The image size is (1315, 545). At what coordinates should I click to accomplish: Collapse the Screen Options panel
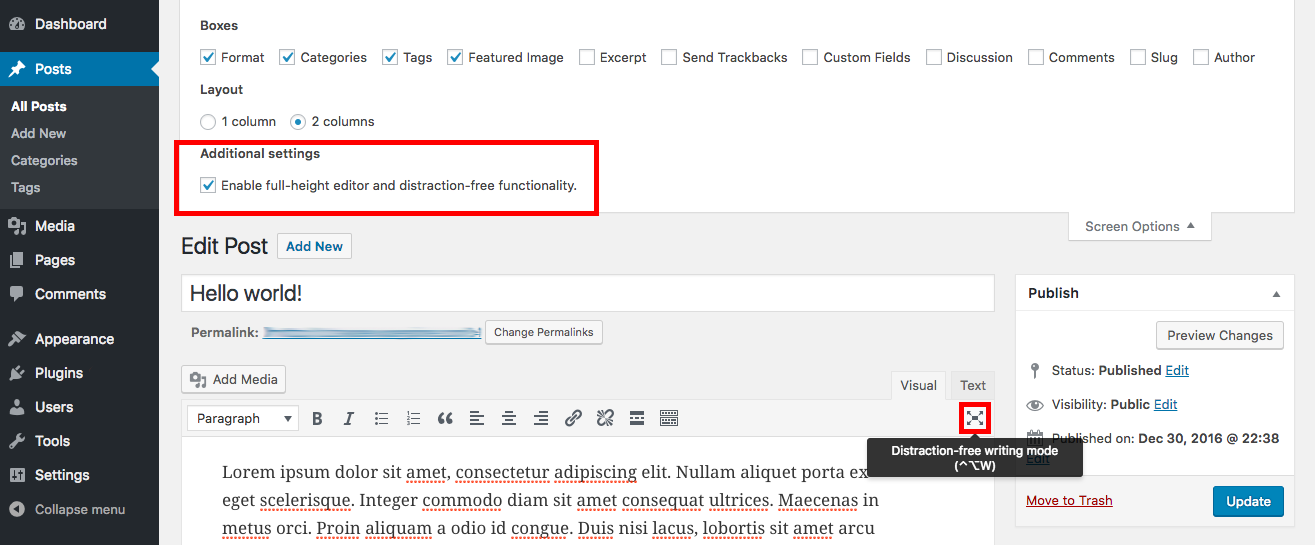[x=1140, y=226]
